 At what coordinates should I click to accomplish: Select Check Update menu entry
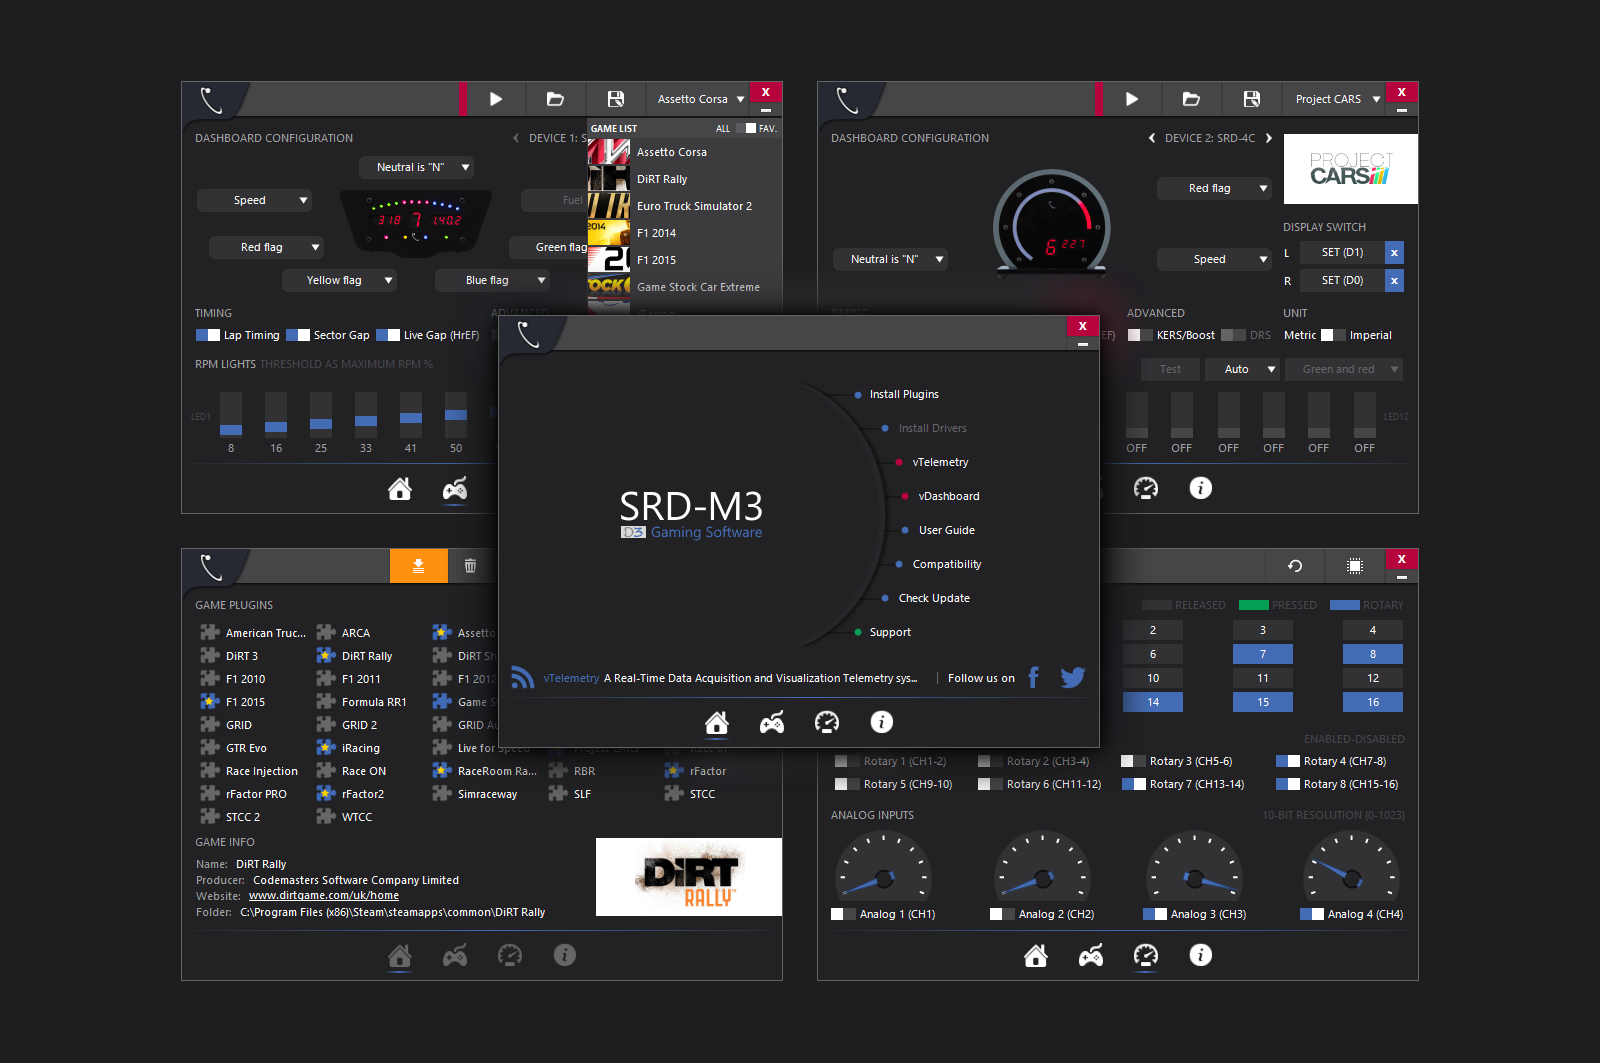(x=934, y=598)
